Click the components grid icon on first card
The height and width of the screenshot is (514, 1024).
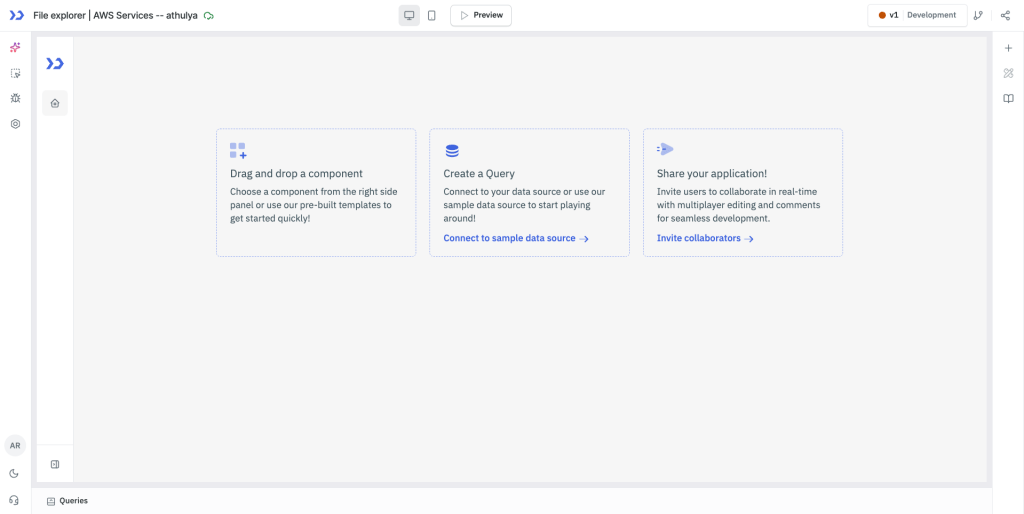tap(238, 151)
